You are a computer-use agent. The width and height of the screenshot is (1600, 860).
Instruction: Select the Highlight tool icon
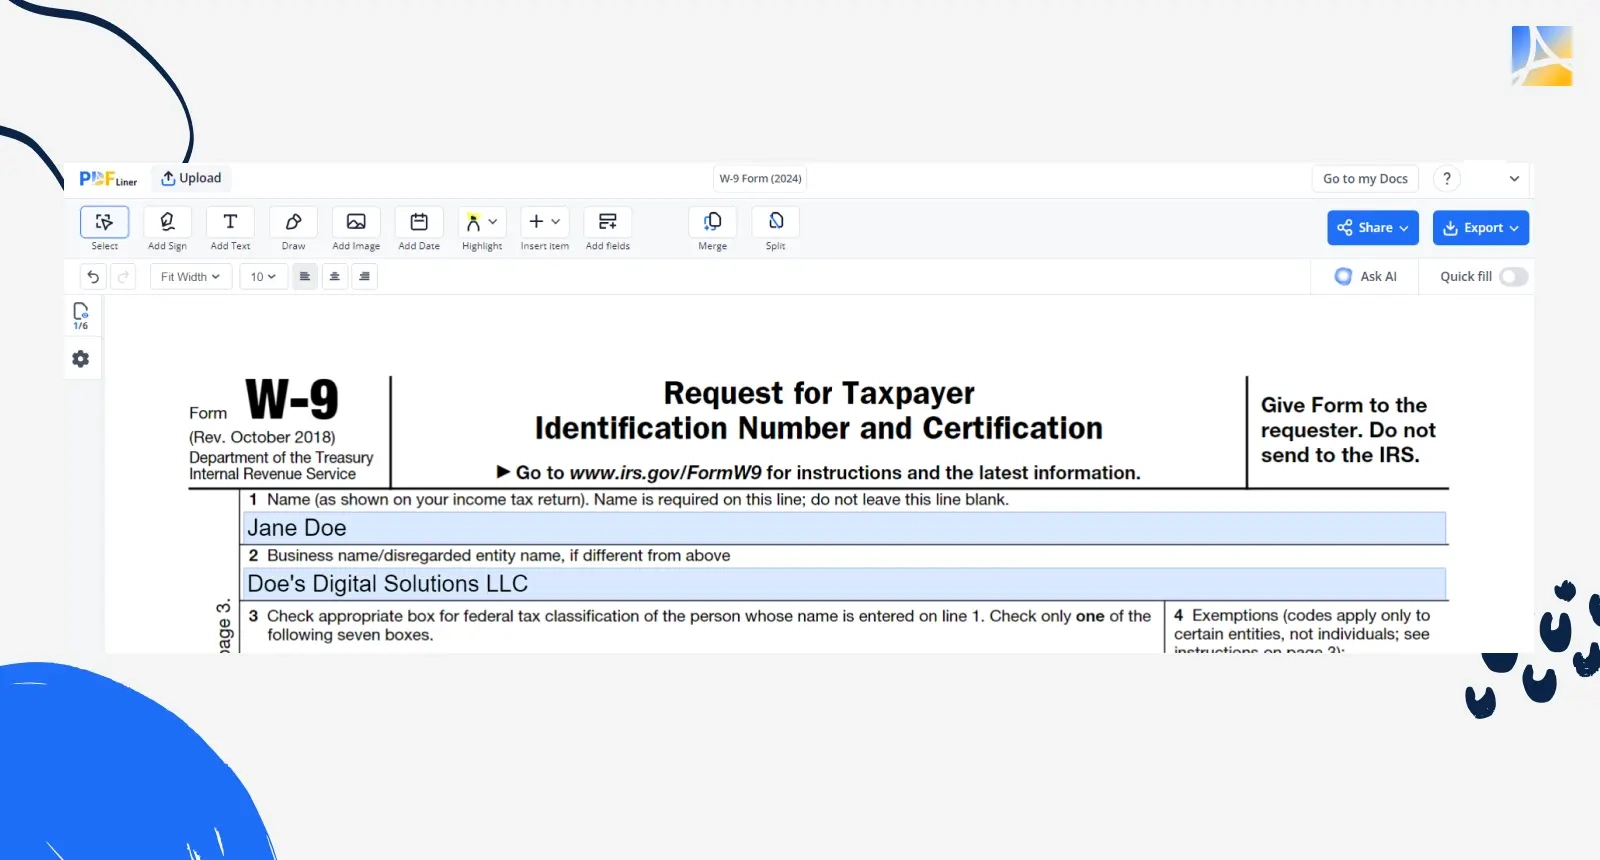pyautogui.click(x=473, y=222)
